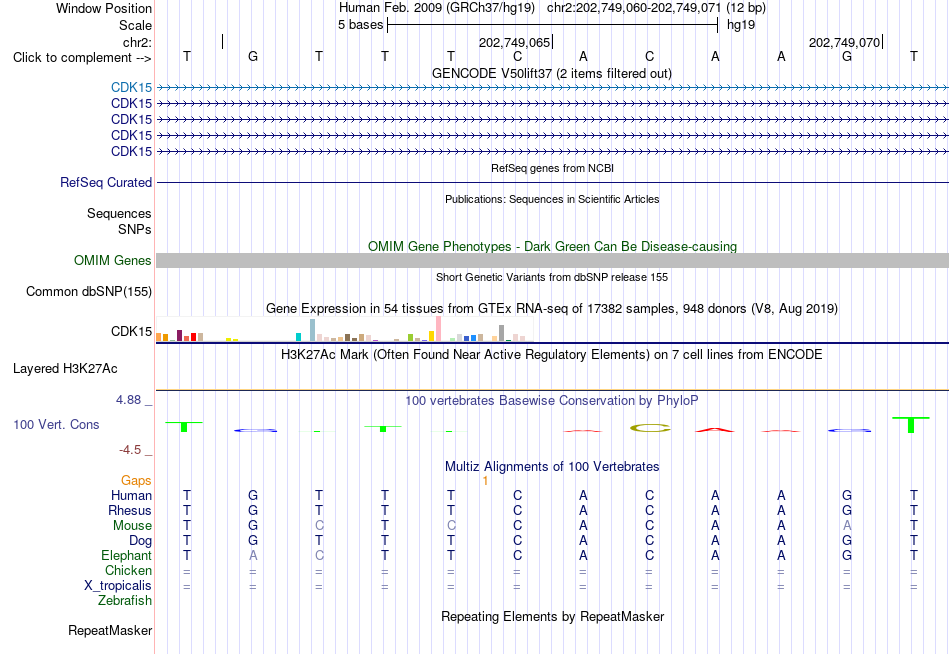This screenshot has height=654, width=950.
Task: Click the faded A in Elephant row
Action: (x=253, y=556)
